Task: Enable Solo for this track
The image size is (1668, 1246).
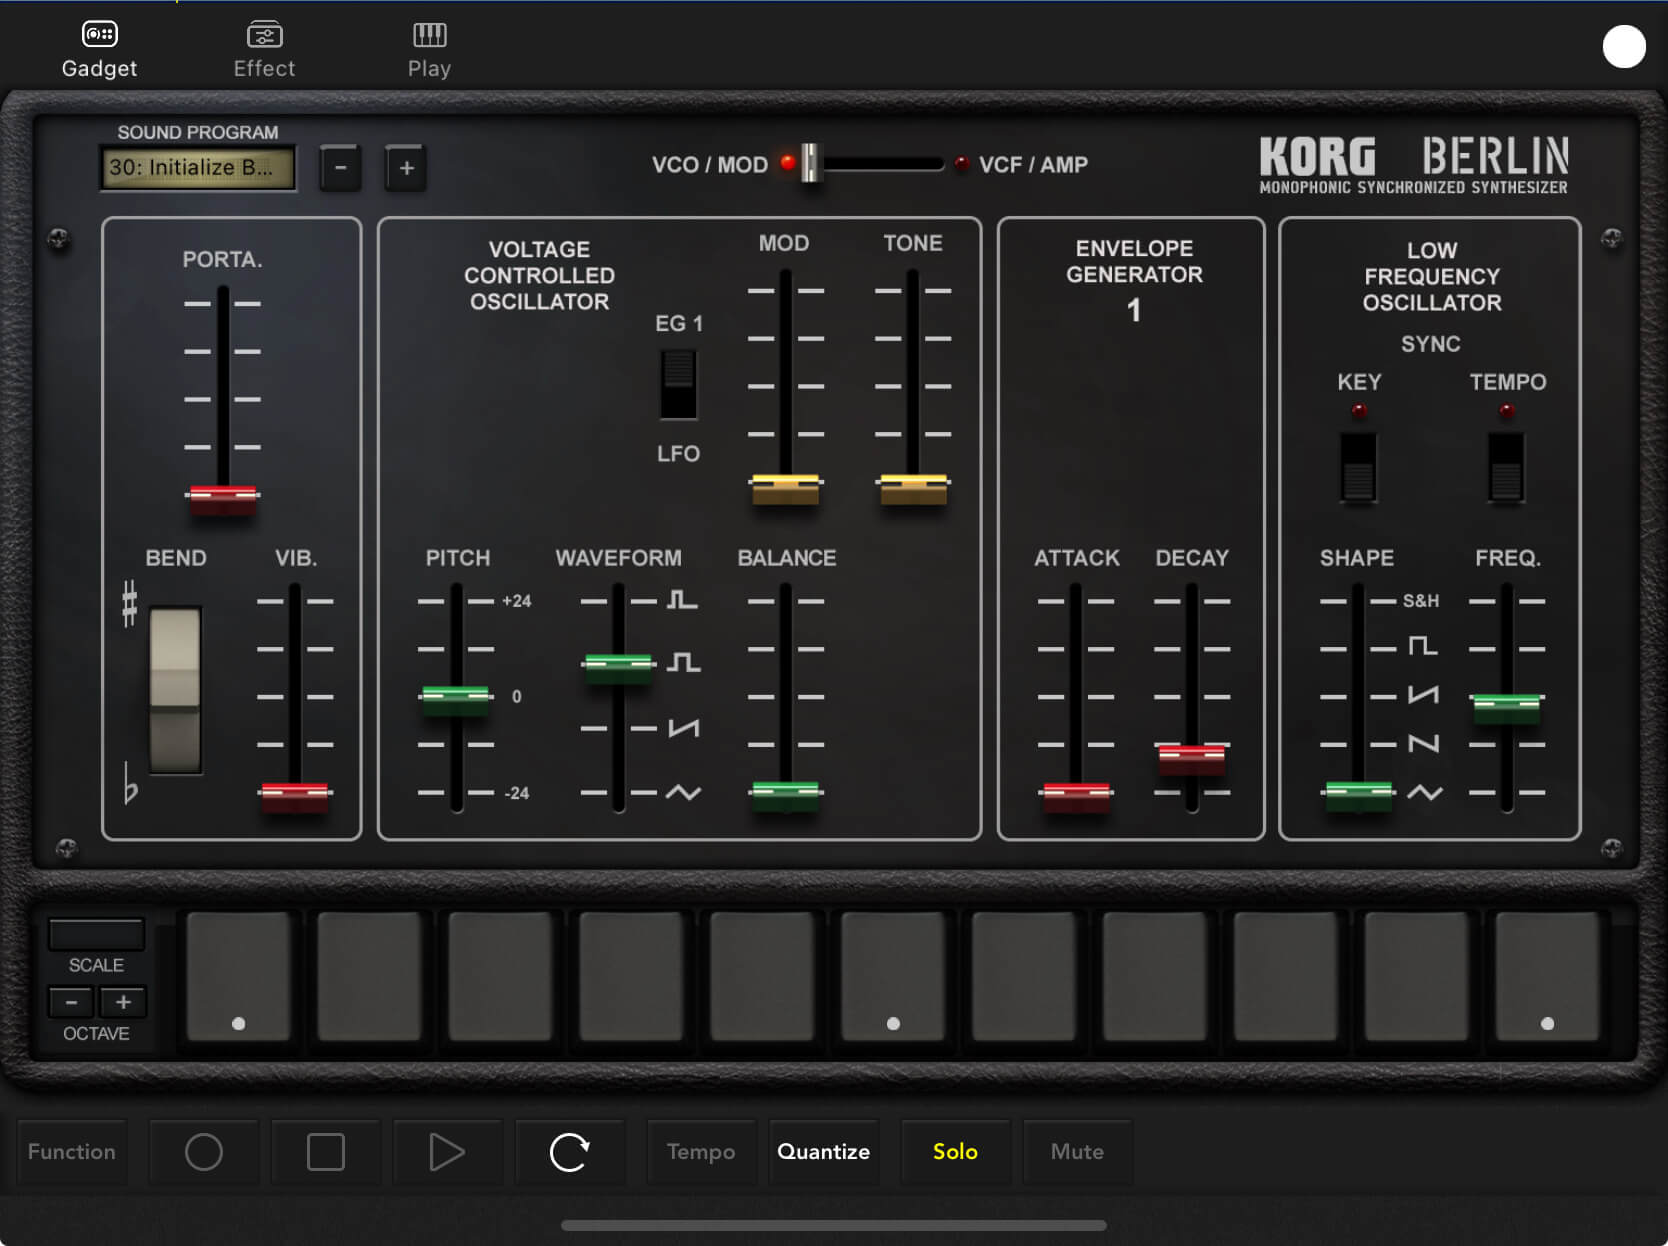Action: pos(955,1152)
